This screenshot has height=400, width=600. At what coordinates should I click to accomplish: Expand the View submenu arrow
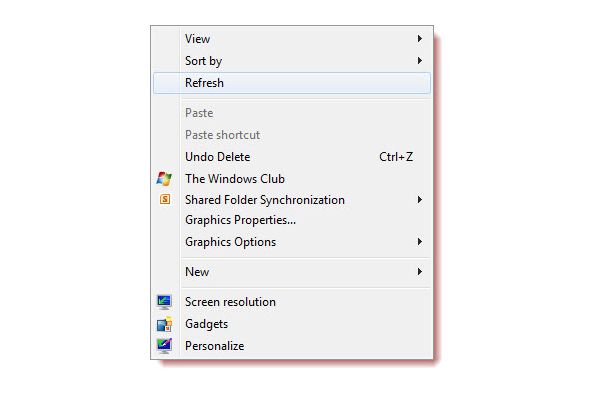(x=420, y=39)
